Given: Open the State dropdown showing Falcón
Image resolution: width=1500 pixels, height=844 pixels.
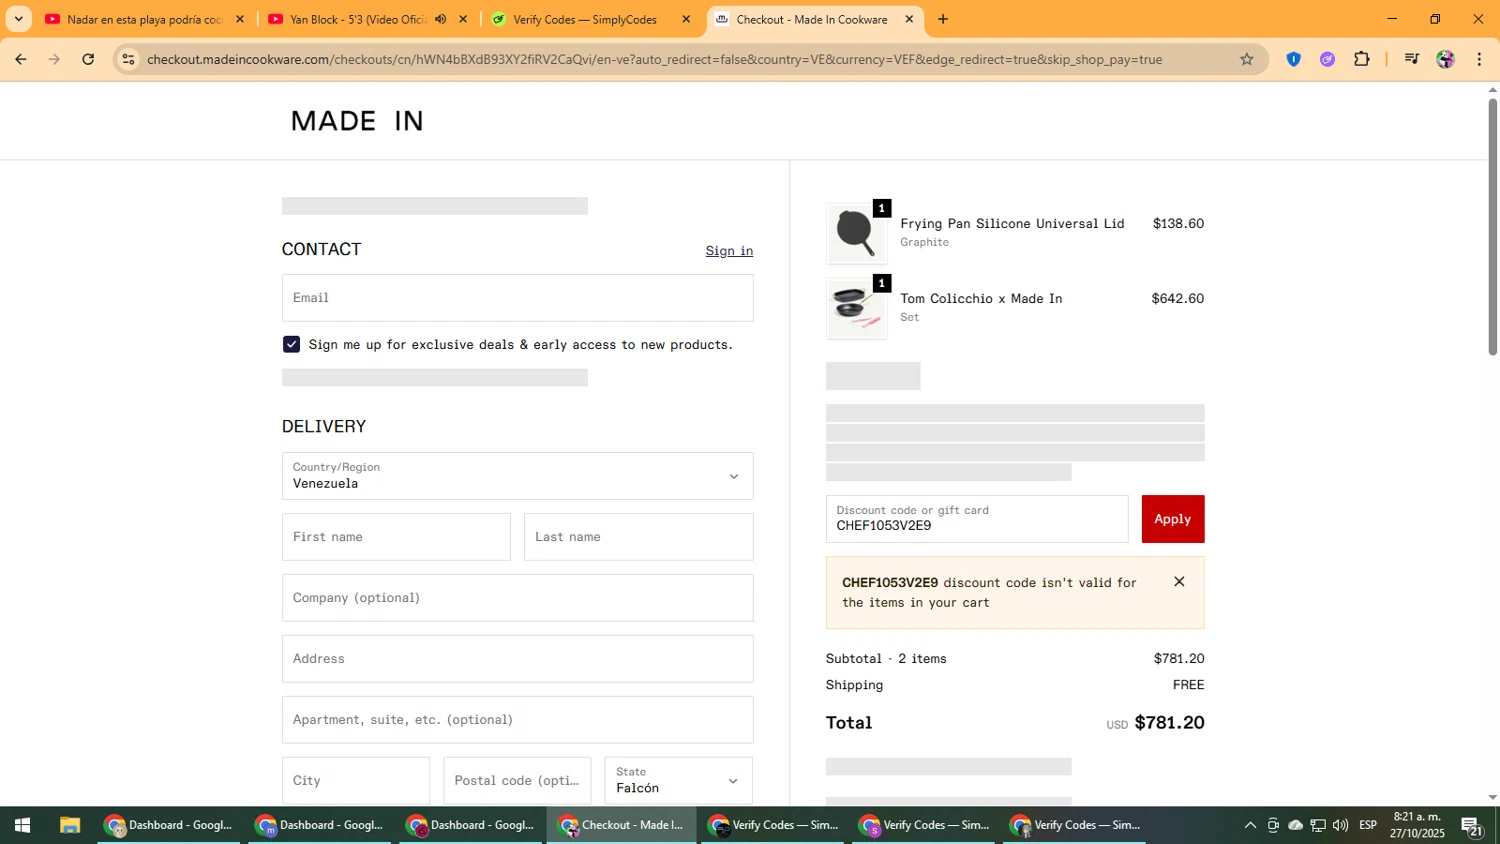Looking at the screenshot, I should click(x=678, y=780).
